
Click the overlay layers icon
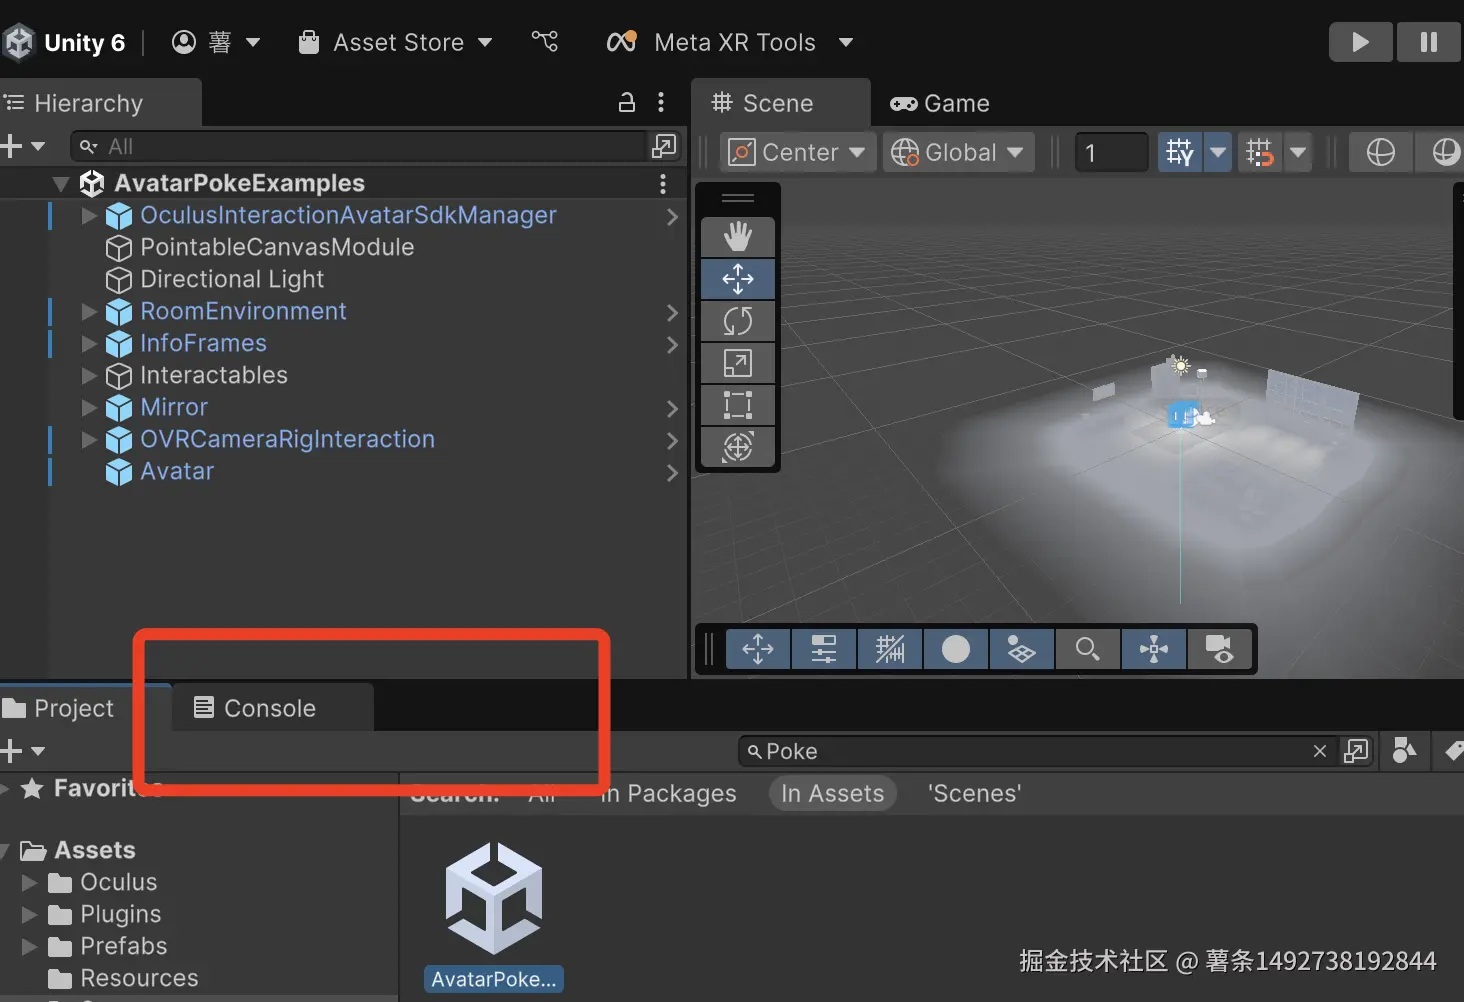pos(1021,649)
